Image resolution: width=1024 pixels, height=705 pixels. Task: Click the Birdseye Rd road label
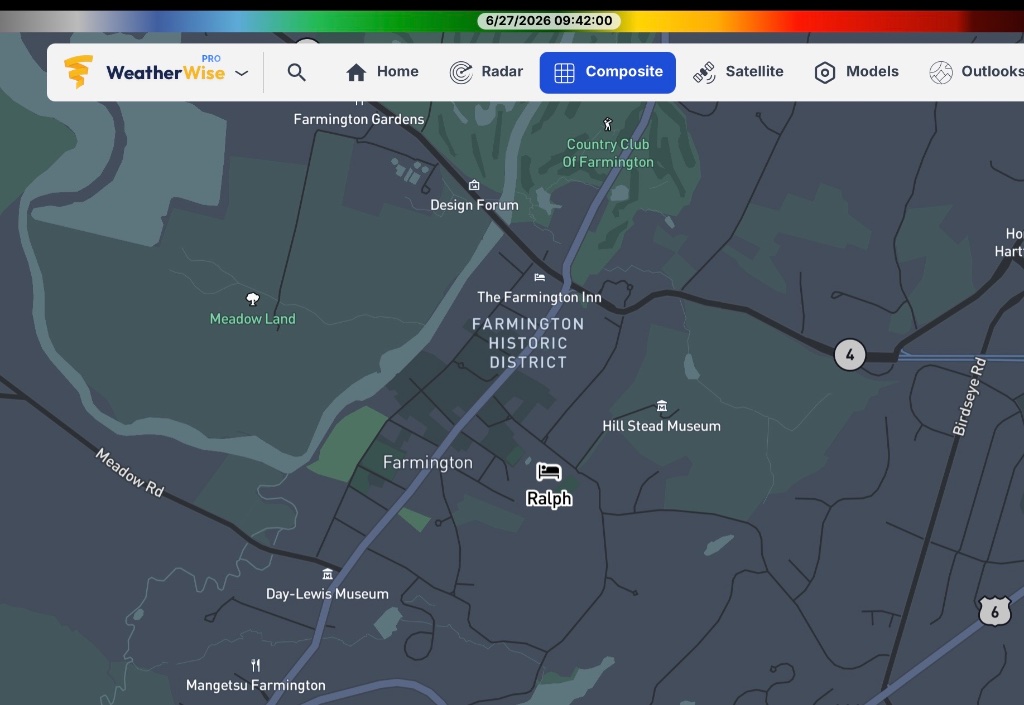coord(969,396)
